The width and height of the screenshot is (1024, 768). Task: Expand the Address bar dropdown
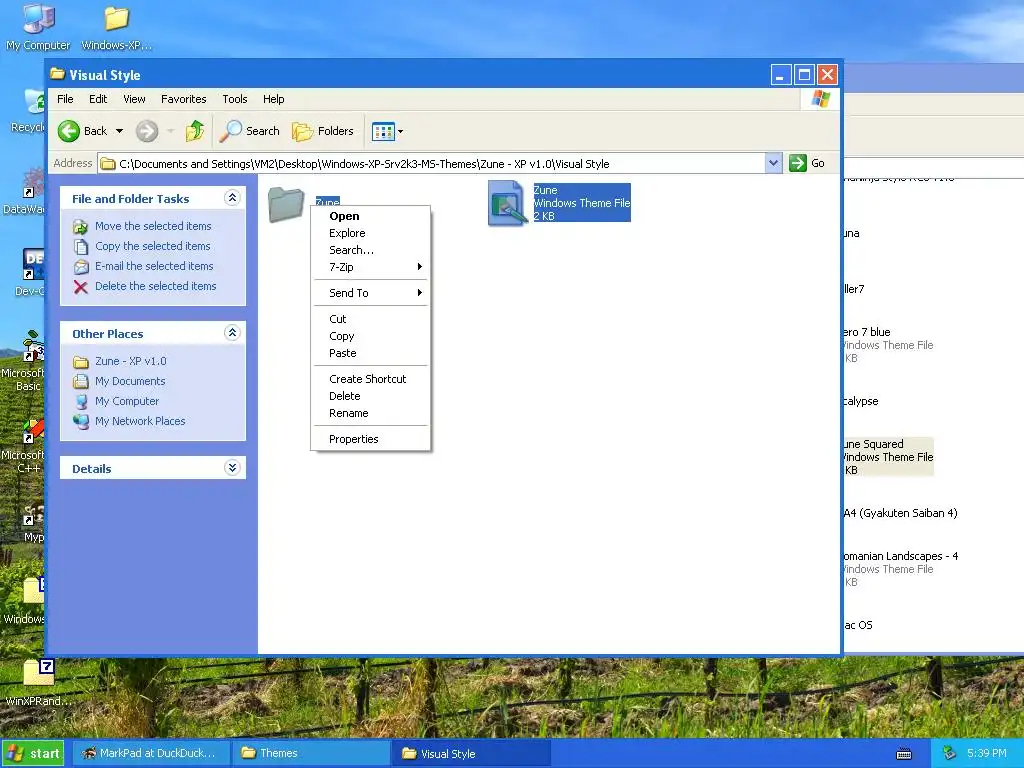tap(773, 163)
